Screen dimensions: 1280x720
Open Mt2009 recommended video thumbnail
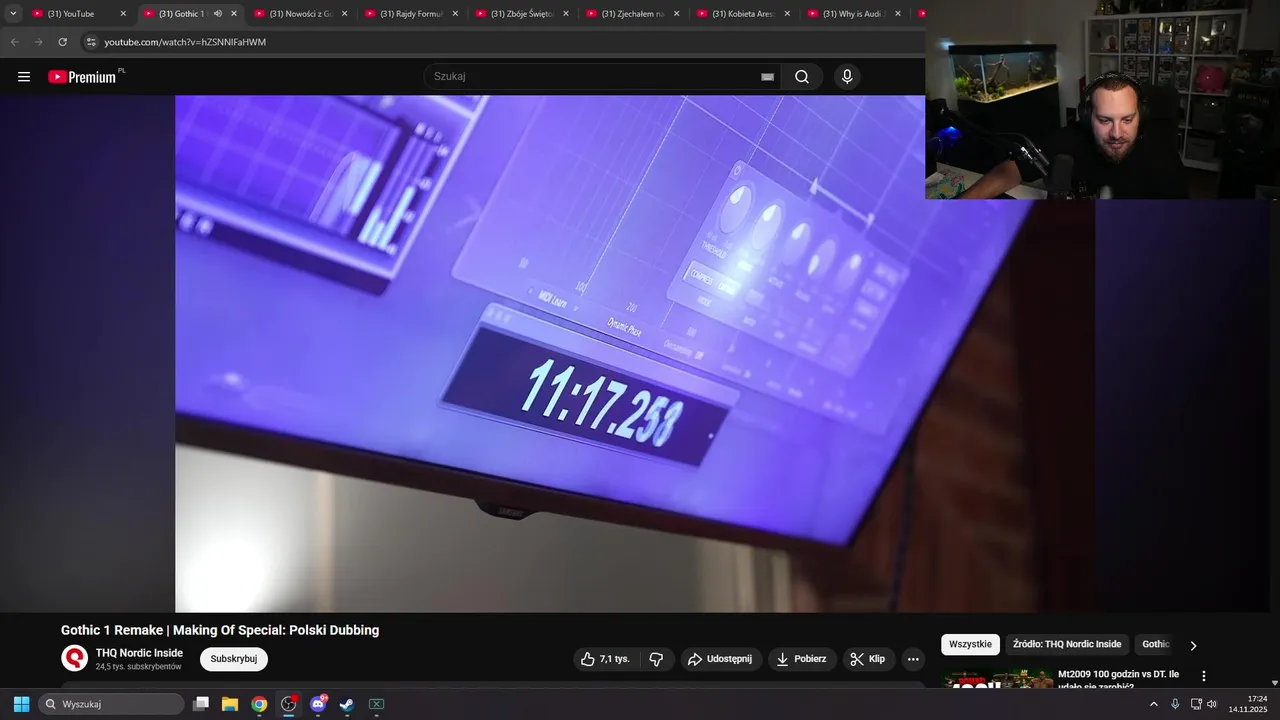(x=998, y=678)
